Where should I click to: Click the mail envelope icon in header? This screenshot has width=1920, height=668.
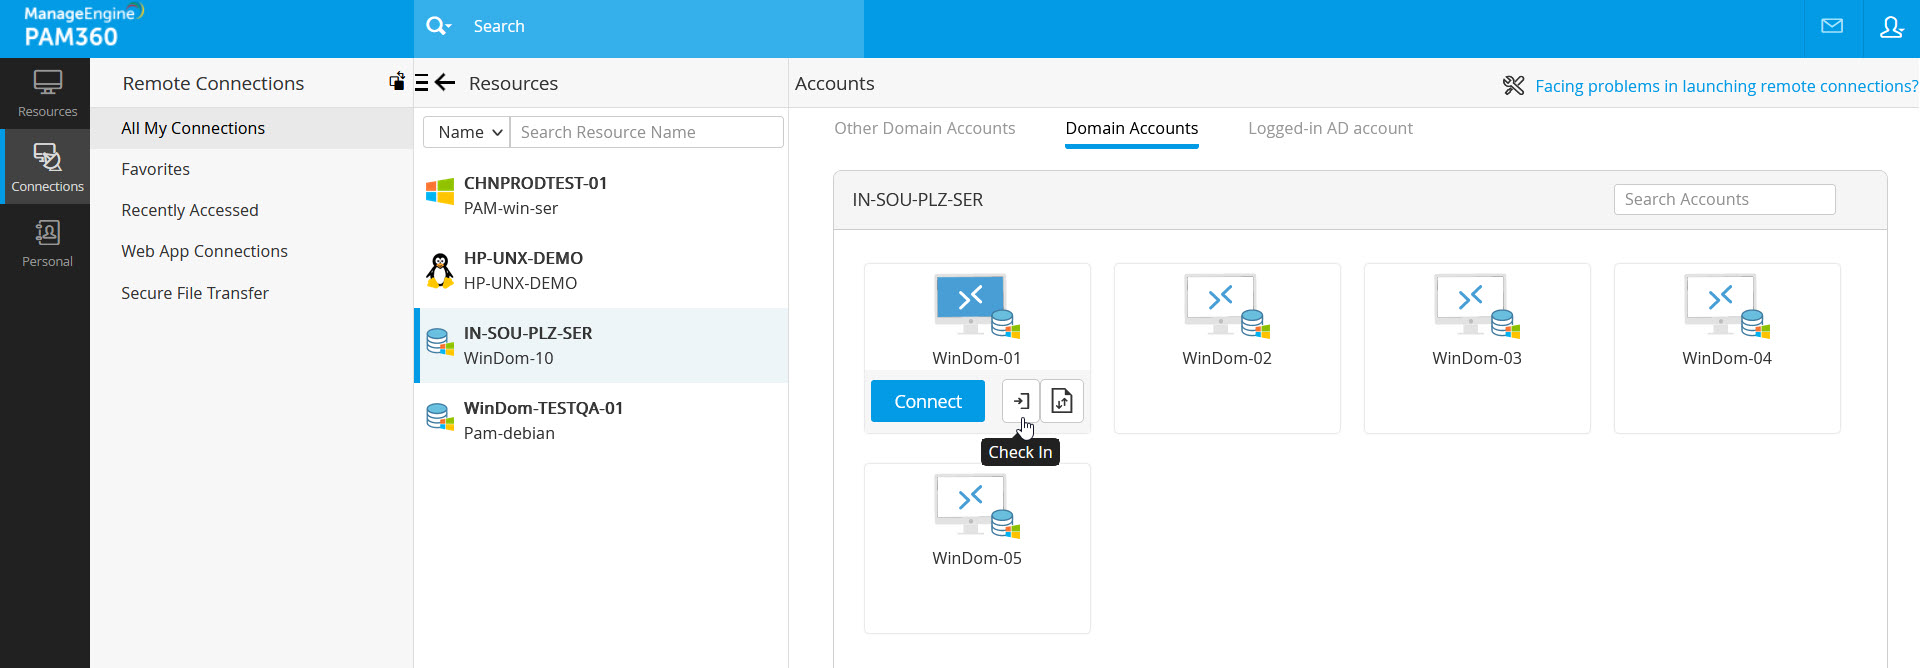1832,27
